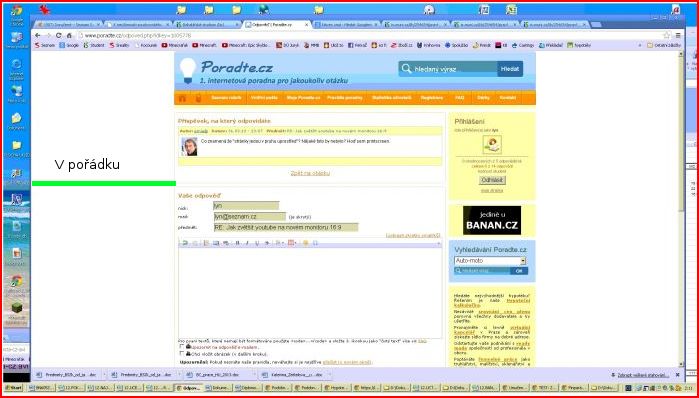Tick the insert image in next step checkbox

(181, 353)
